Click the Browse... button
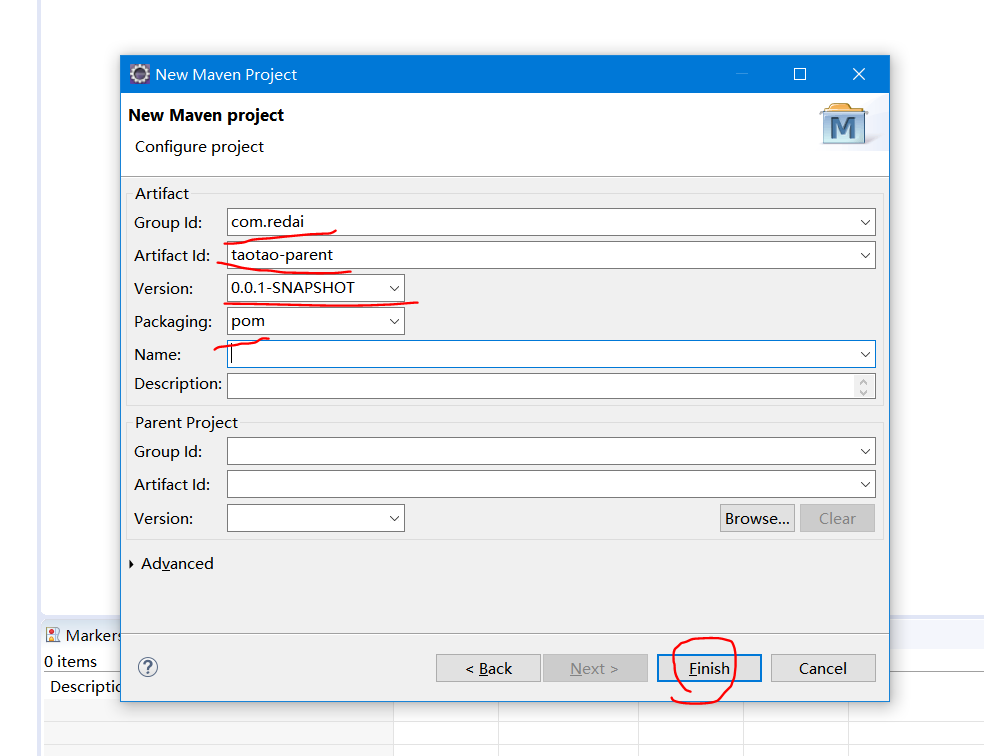The height and width of the screenshot is (756, 984). click(x=757, y=518)
